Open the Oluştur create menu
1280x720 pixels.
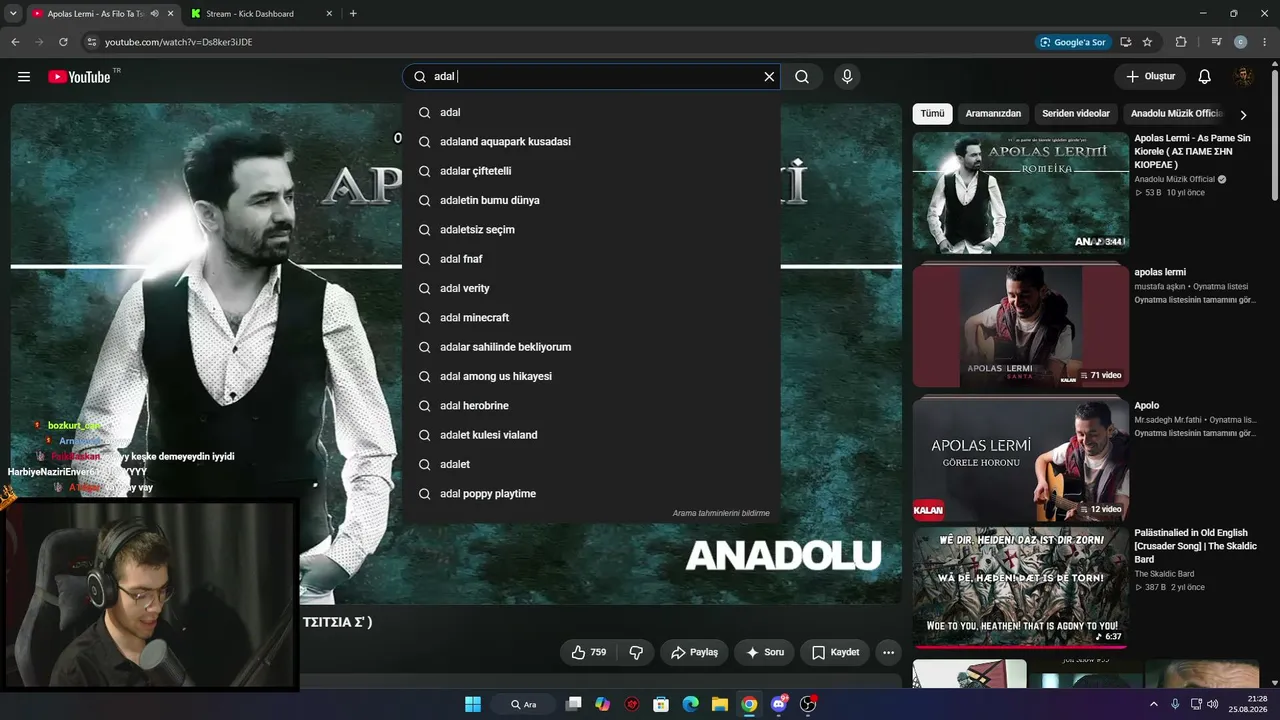click(x=1150, y=77)
